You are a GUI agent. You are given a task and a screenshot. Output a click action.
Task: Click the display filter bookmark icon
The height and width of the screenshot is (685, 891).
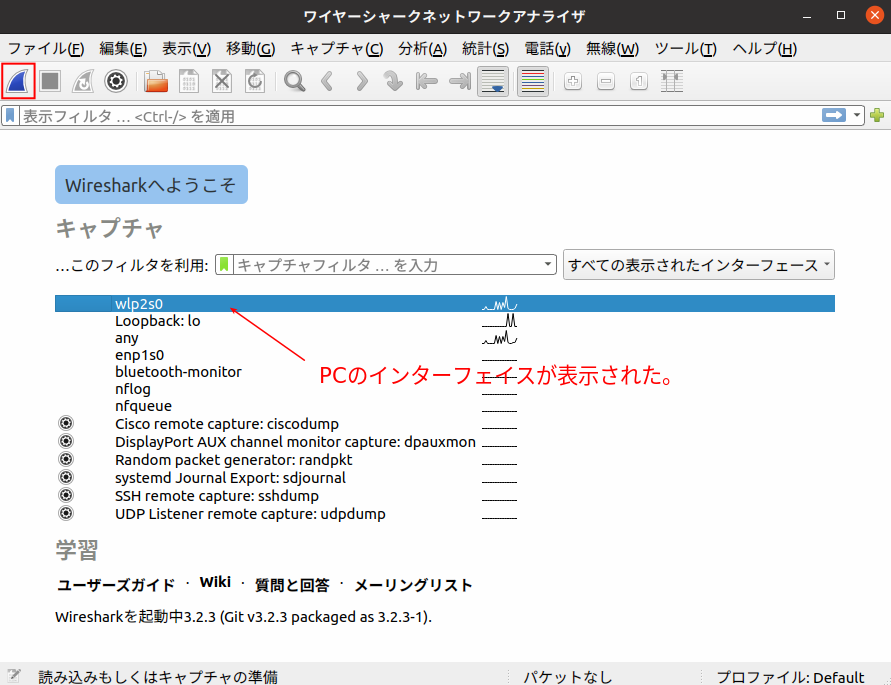click(11, 116)
